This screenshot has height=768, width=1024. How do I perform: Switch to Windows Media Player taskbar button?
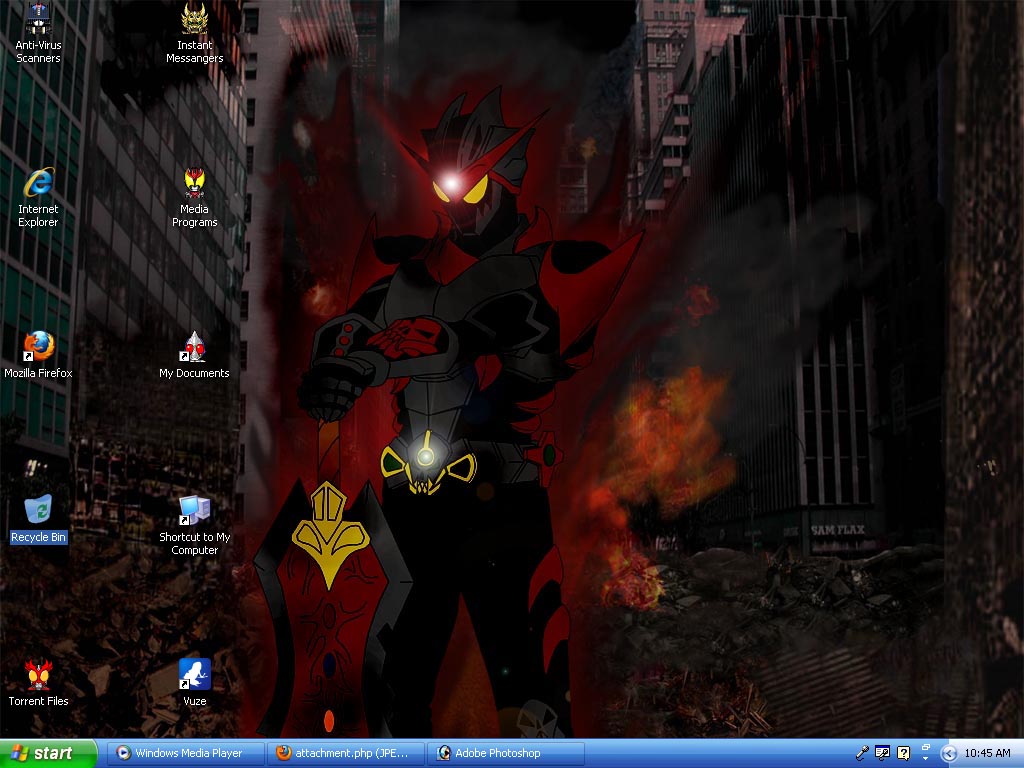tap(186, 753)
